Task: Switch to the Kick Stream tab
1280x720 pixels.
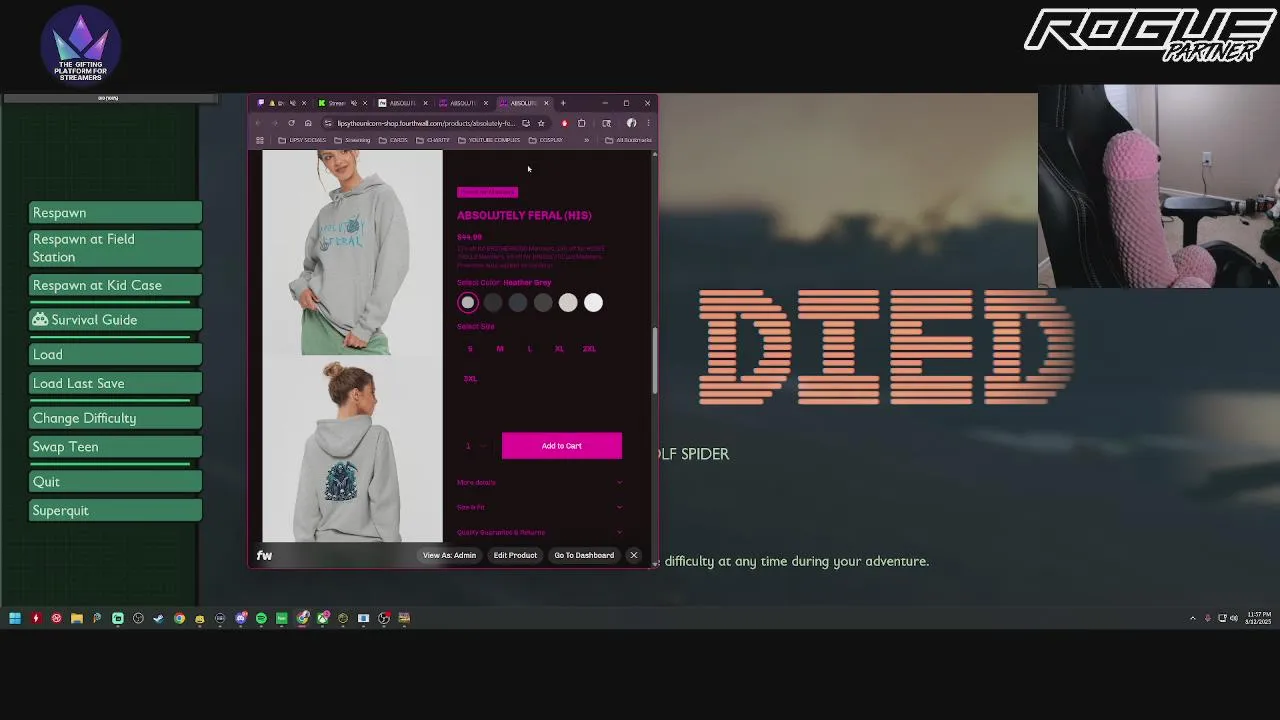Action: coord(343,103)
